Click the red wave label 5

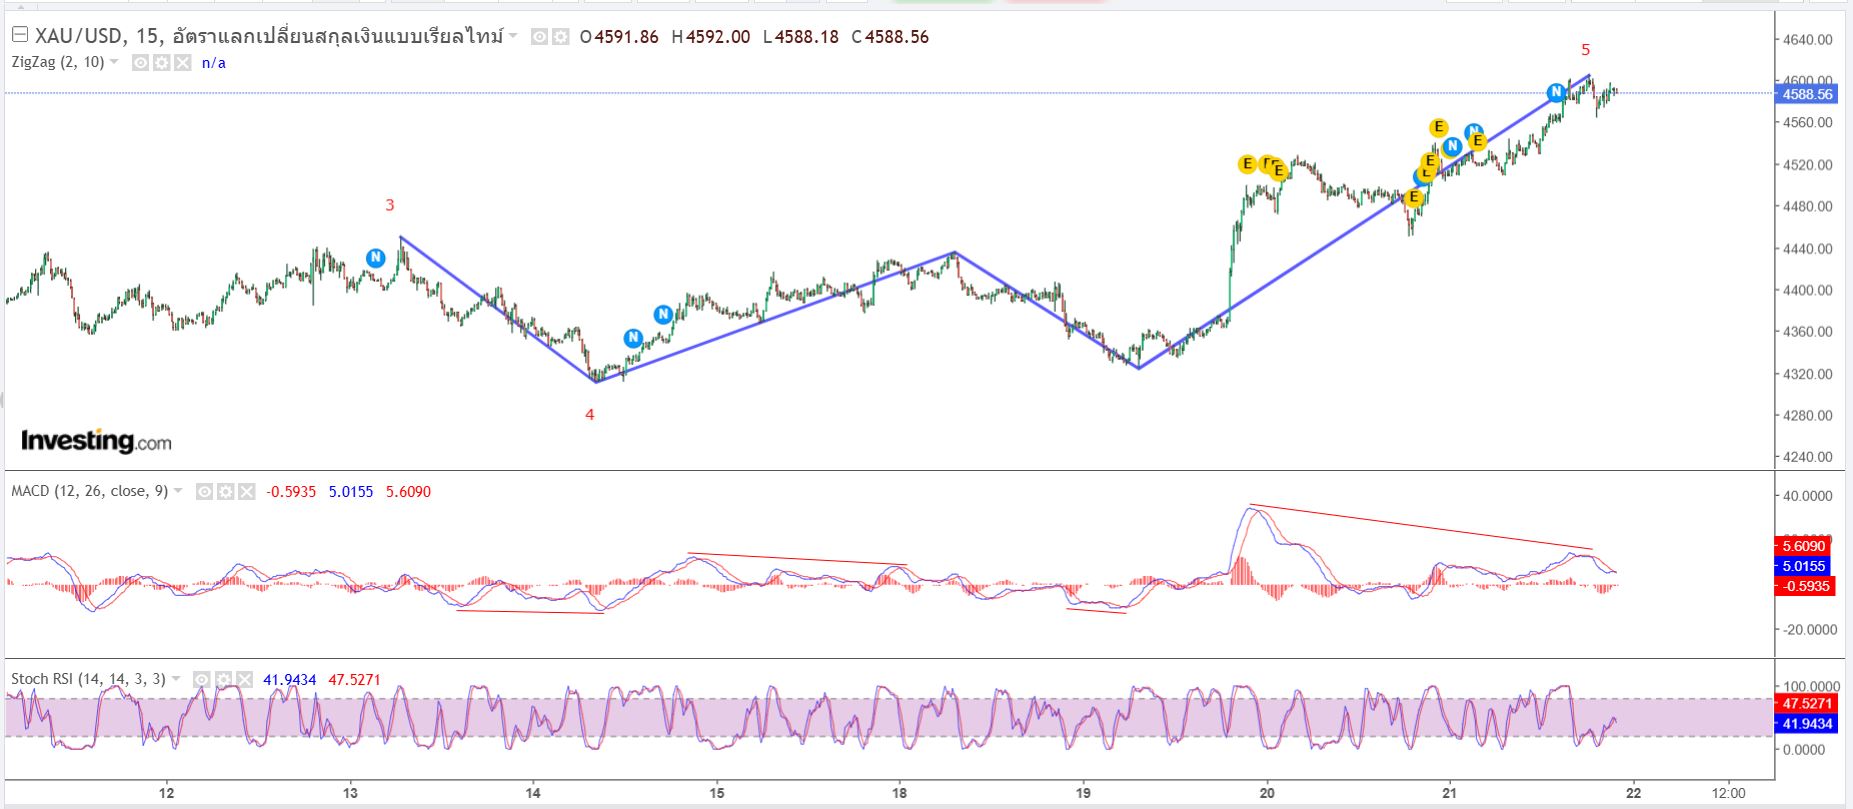point(1585,50)
